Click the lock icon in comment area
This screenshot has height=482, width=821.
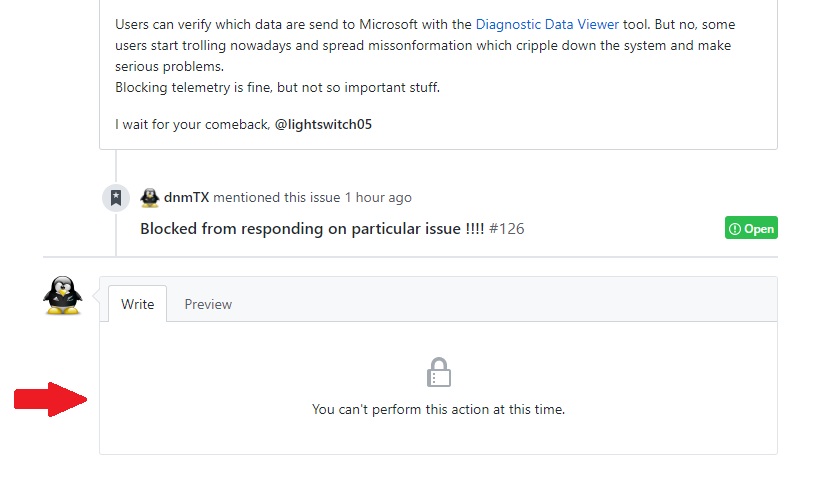(438, 372)
